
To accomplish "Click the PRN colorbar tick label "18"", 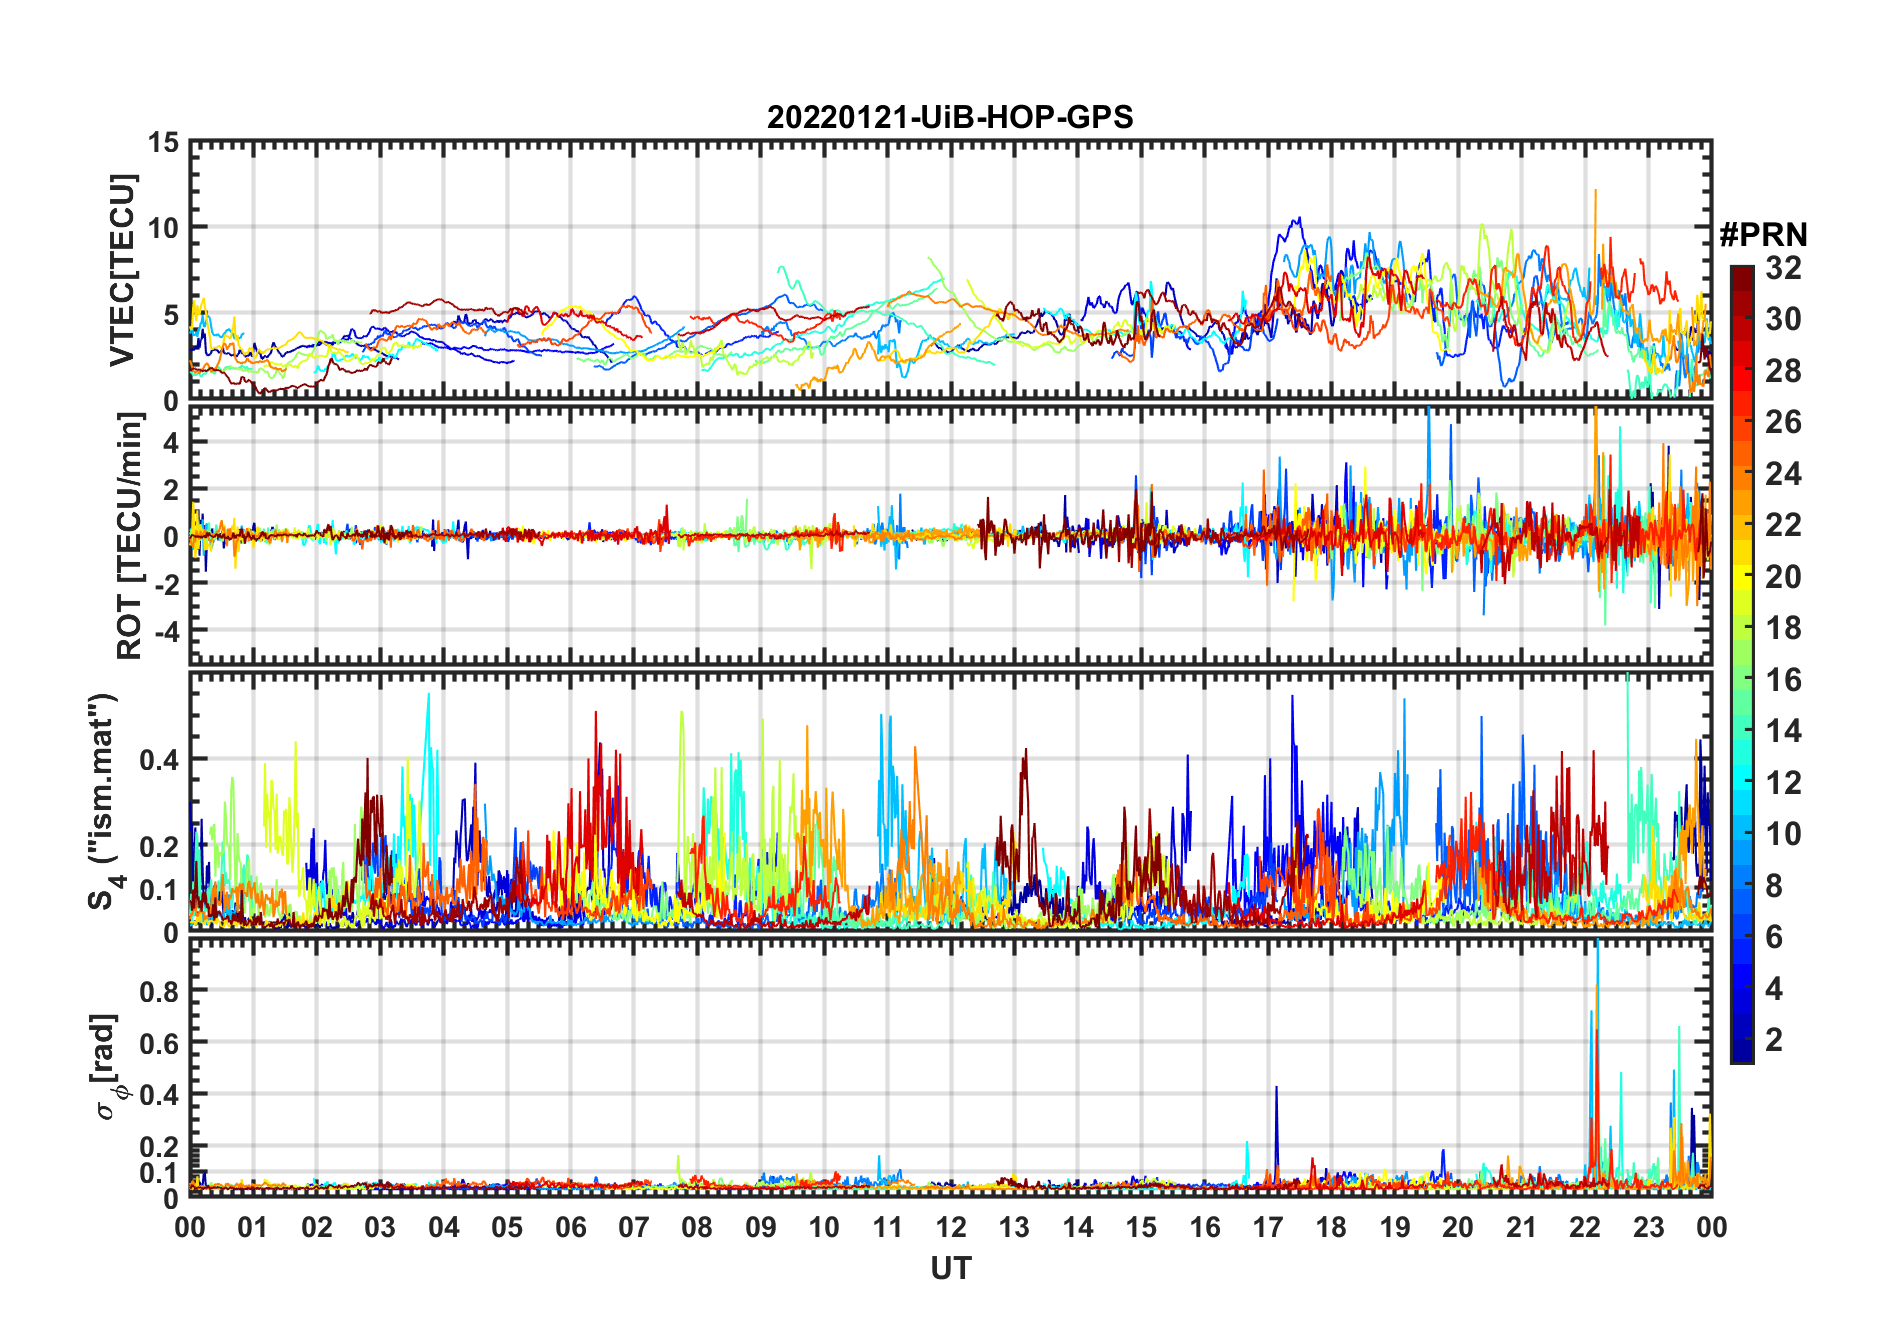I will click(x=1783, y=628).
